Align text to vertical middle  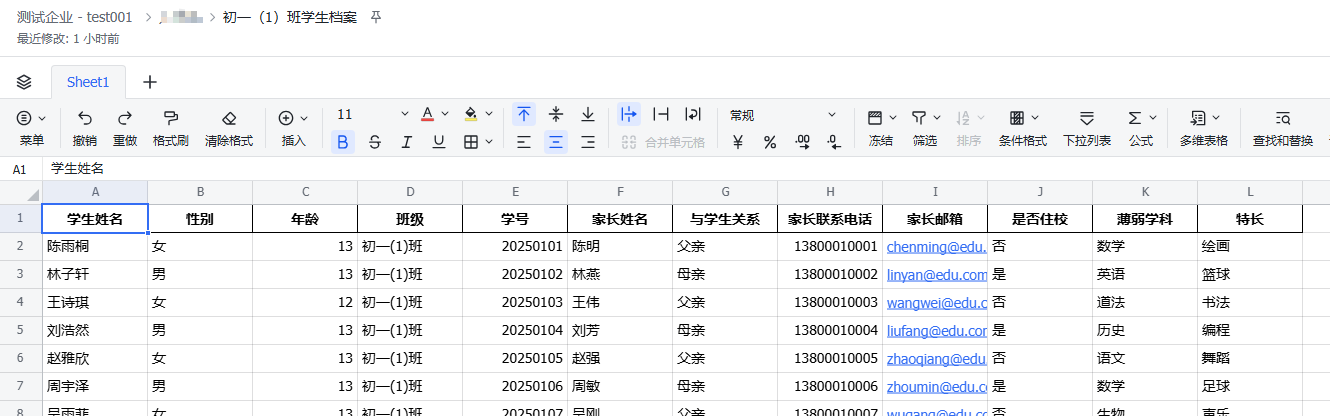click(x=556, y=114)
